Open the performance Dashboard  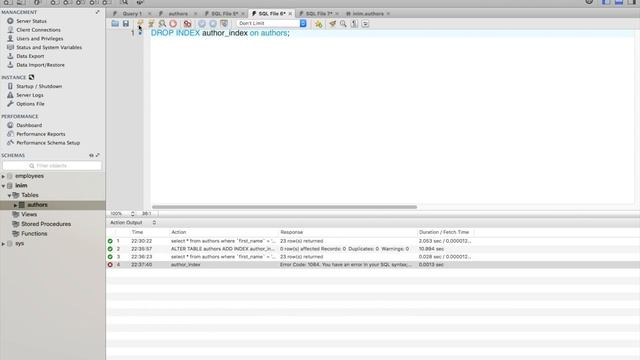coord(29,125)
